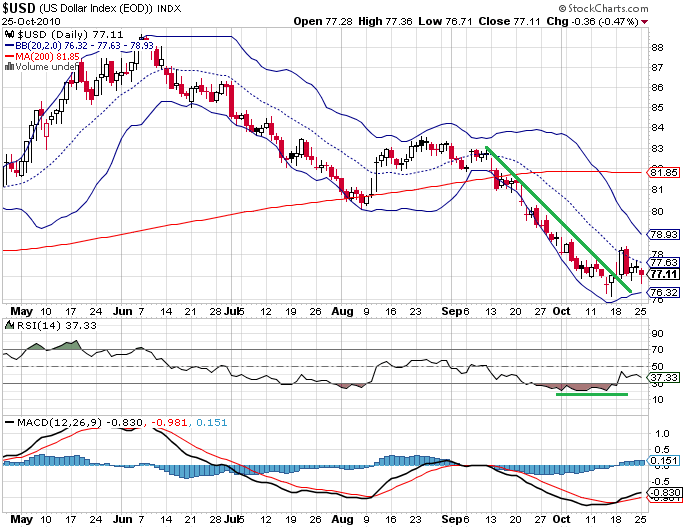The height and width of the screenshot is (527, 683).
Task: Click the 76.32 lower Bollinger band label
Action: point(664,294)
